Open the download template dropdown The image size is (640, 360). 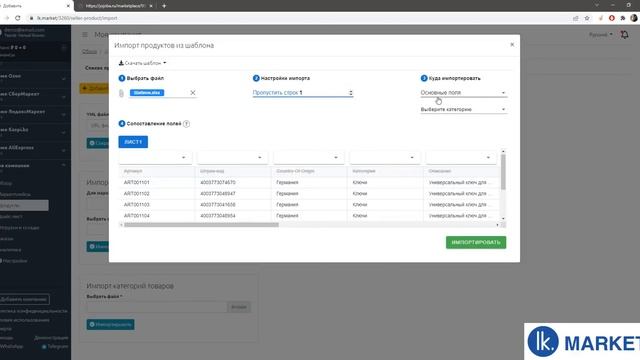tap(142, 63)
